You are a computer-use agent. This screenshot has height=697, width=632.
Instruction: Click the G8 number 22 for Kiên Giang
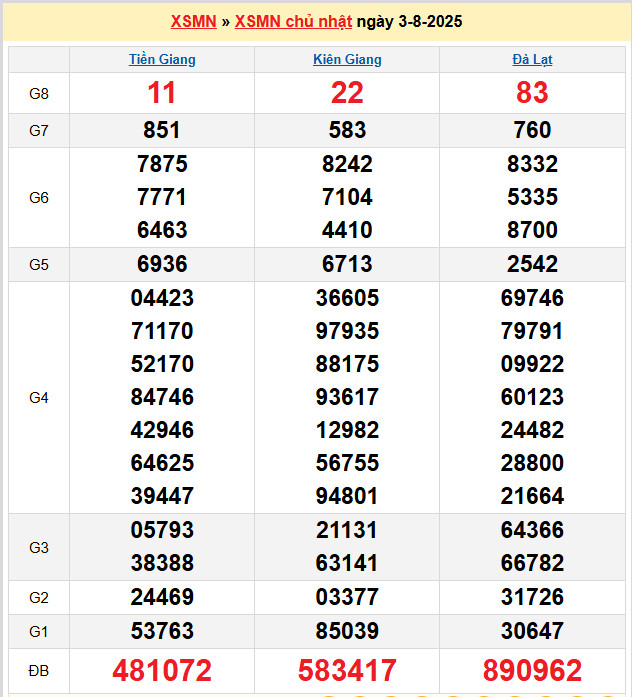pyautogui.click(x=347, y=93)
